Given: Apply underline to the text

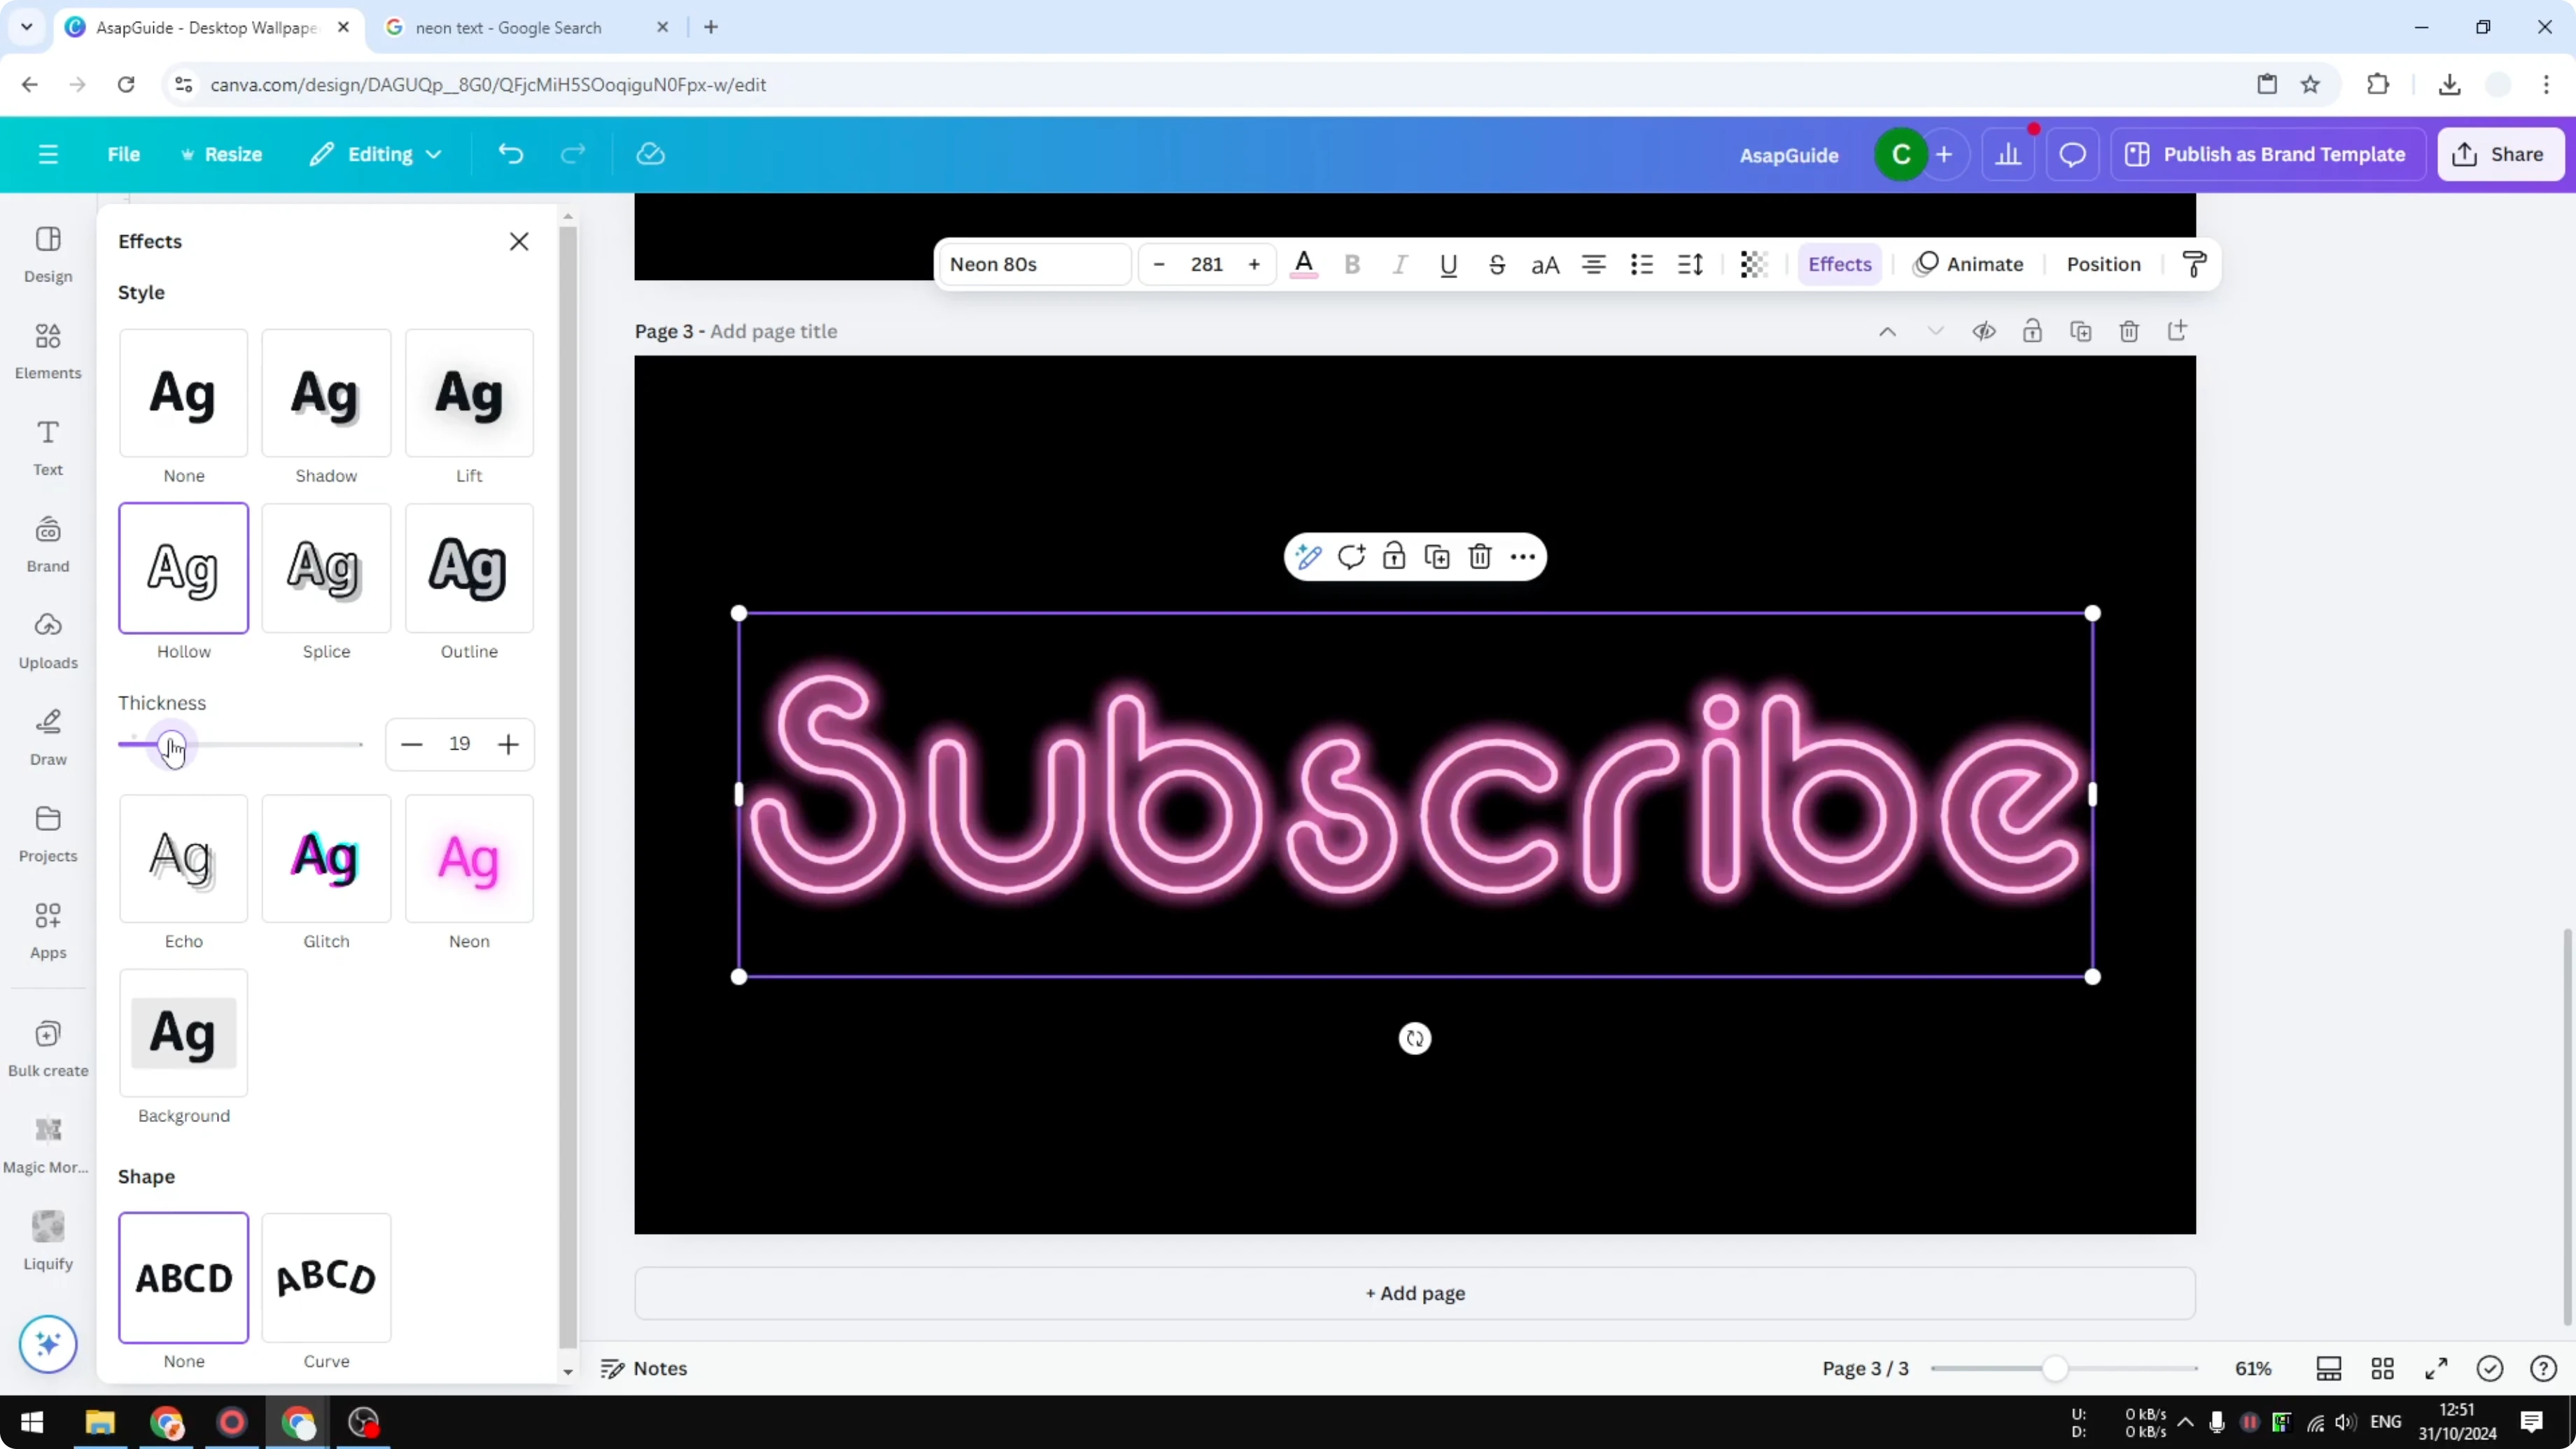Looking at the screenshot, I should [x=1448, y=264].
